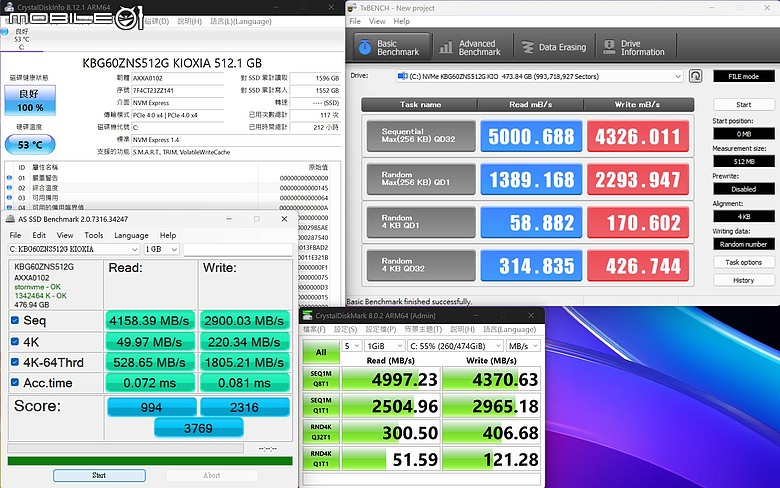Viewport: 780px width, 488px height.
Task: Expand CrystalDiskMark 1GiB size dropdown
Action: (384, 346)
